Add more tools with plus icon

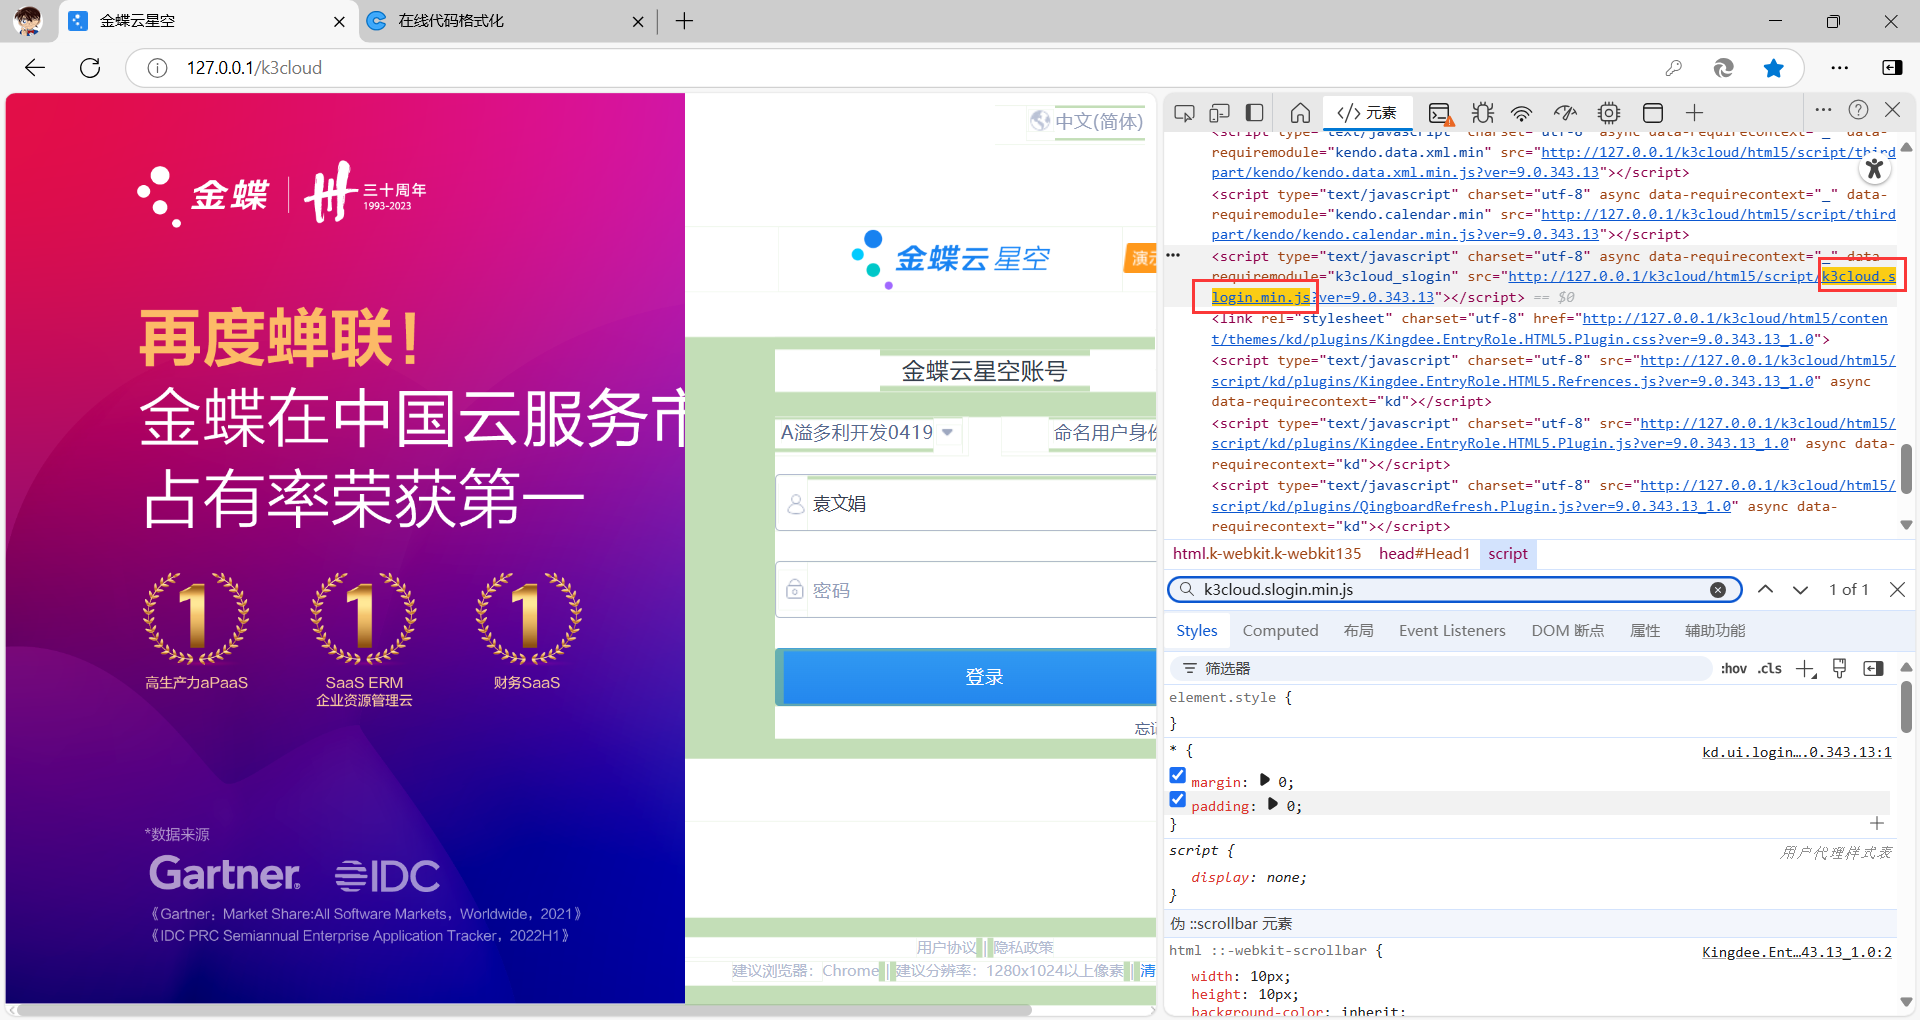1694,113
